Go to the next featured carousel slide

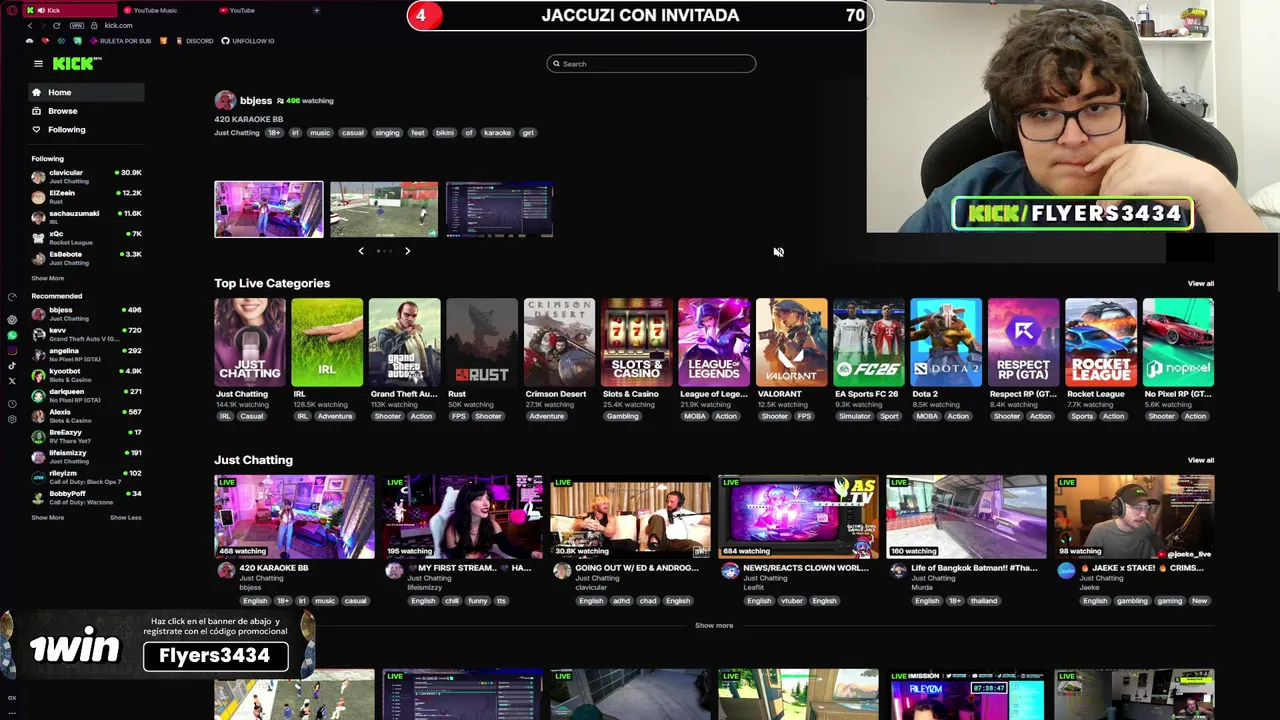point(407,251)
